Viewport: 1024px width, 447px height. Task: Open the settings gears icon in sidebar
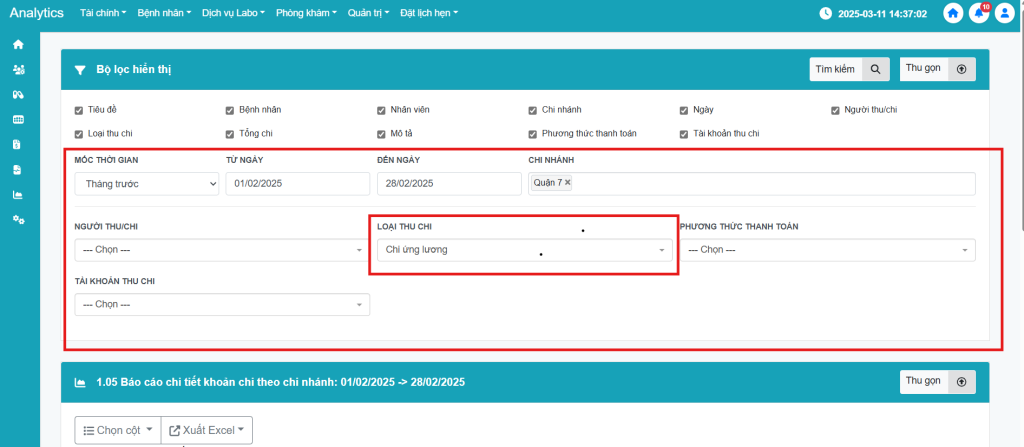pos(18,219)
